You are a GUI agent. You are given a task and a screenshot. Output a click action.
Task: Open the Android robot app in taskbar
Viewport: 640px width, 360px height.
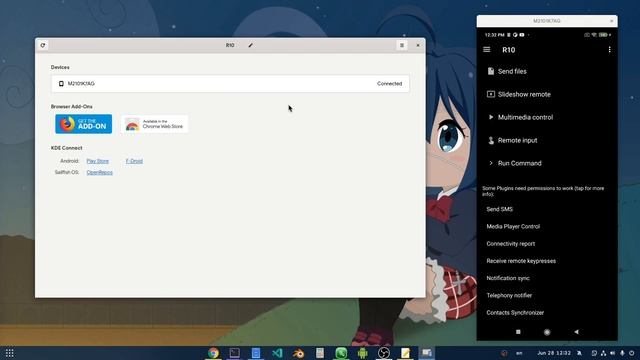point(362,353)
